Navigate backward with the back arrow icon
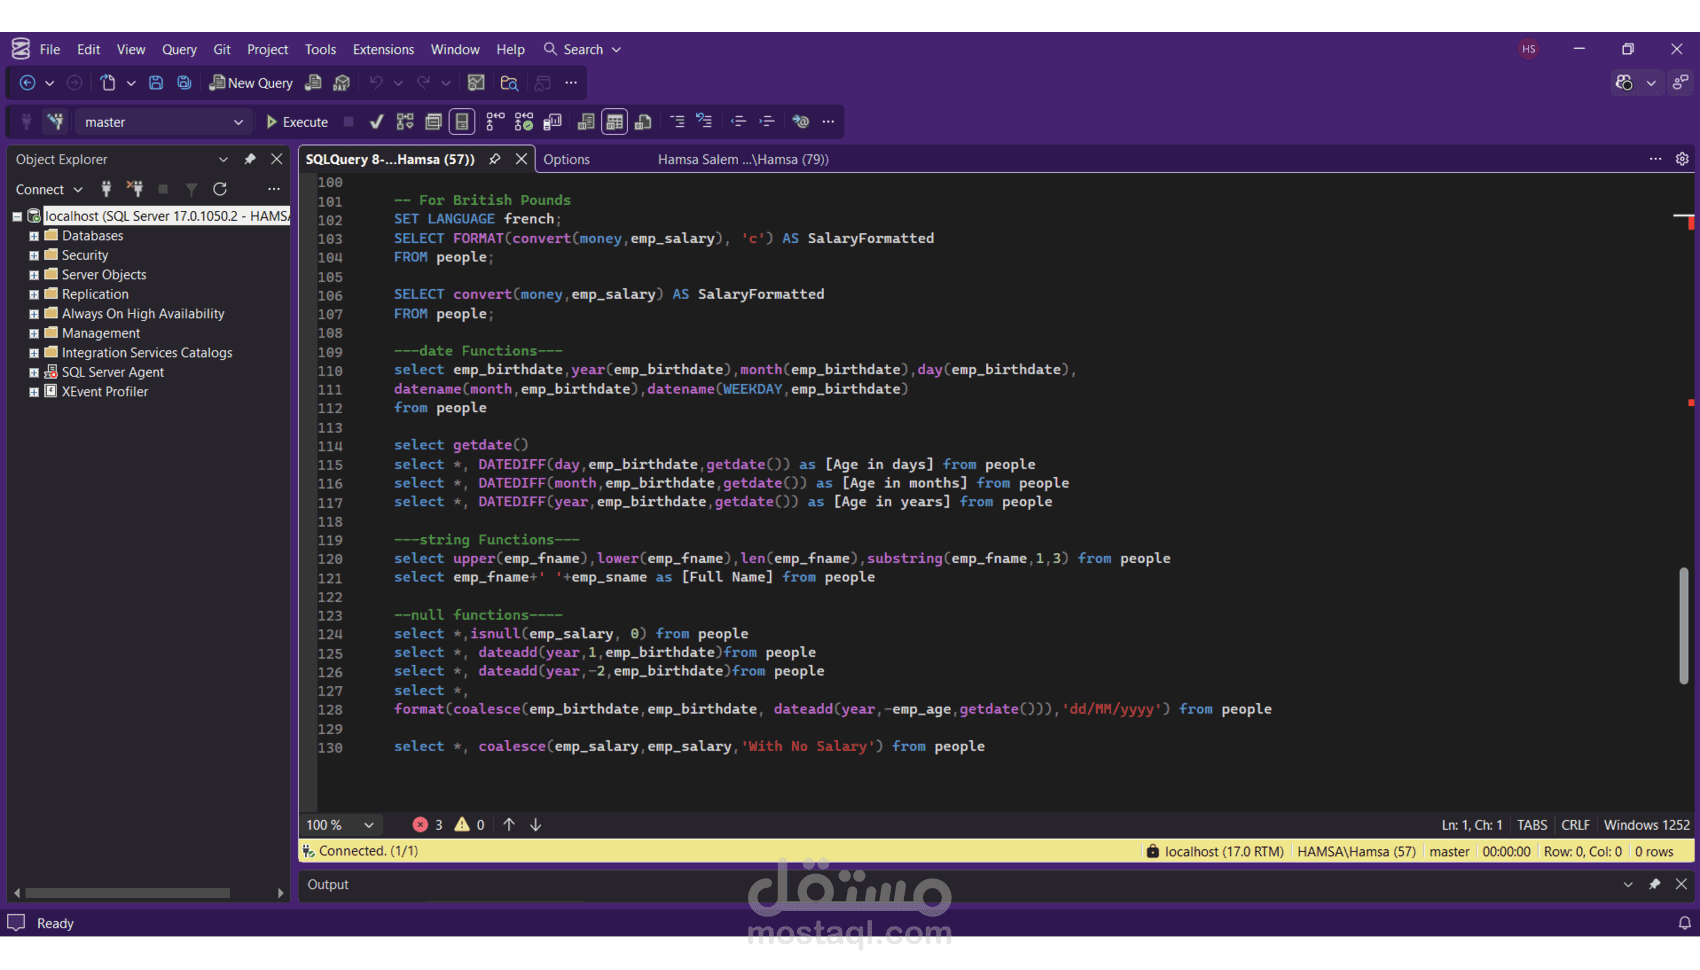Image resolution: width=1700 pixels, height=970 pixels. (28, 83)
